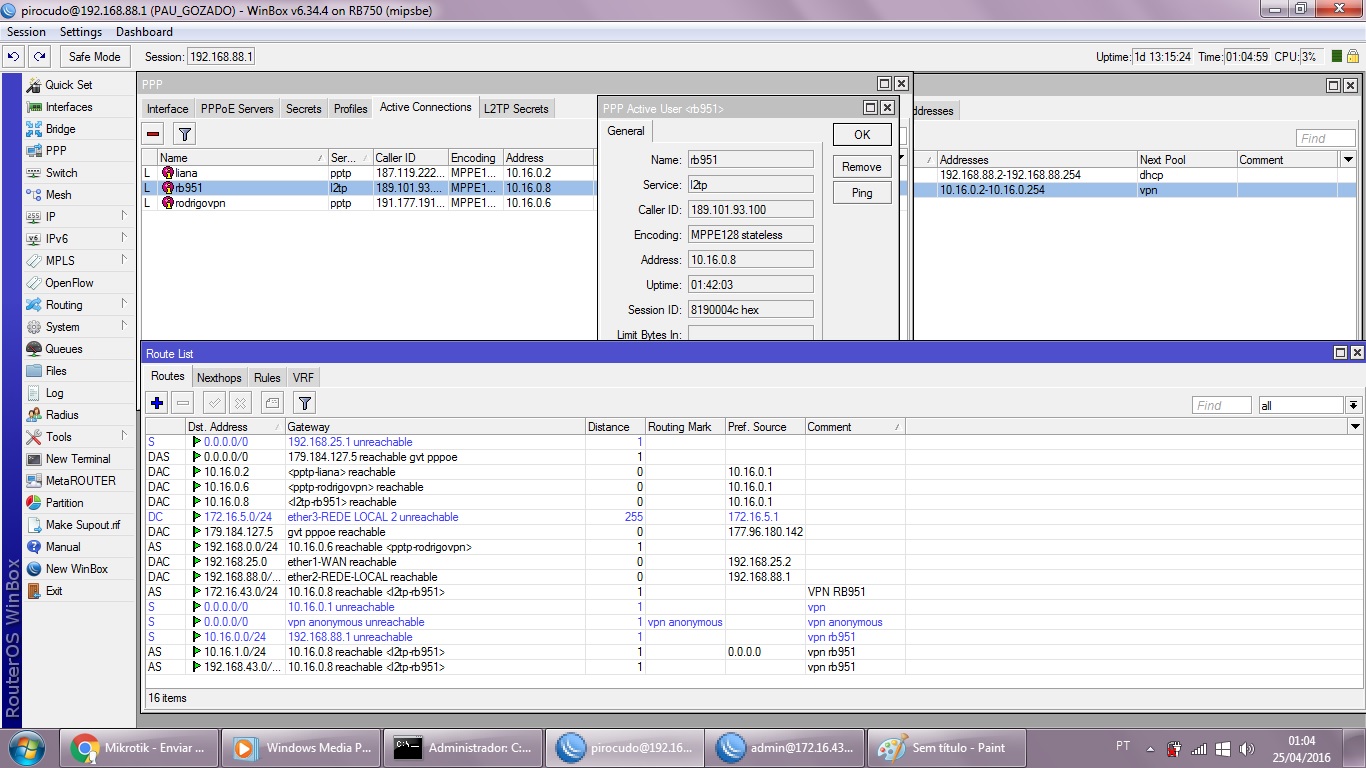Launch New Terminal from the sidebar

77,459
